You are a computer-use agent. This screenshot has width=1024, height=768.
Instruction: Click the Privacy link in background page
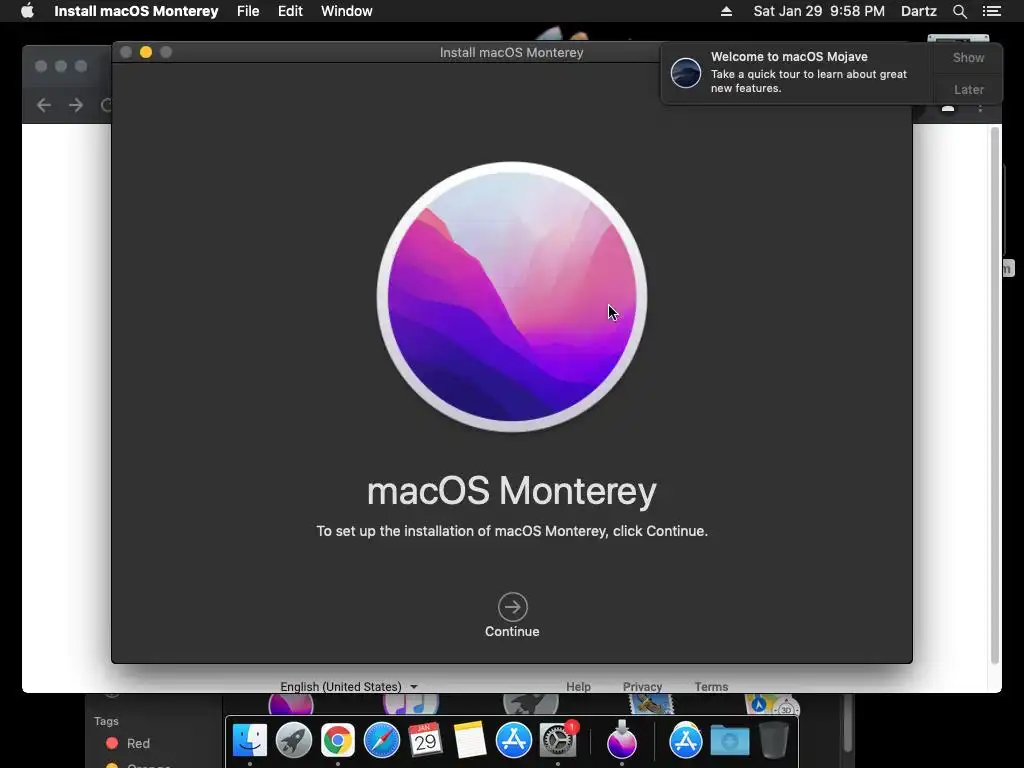click(642, 686)
